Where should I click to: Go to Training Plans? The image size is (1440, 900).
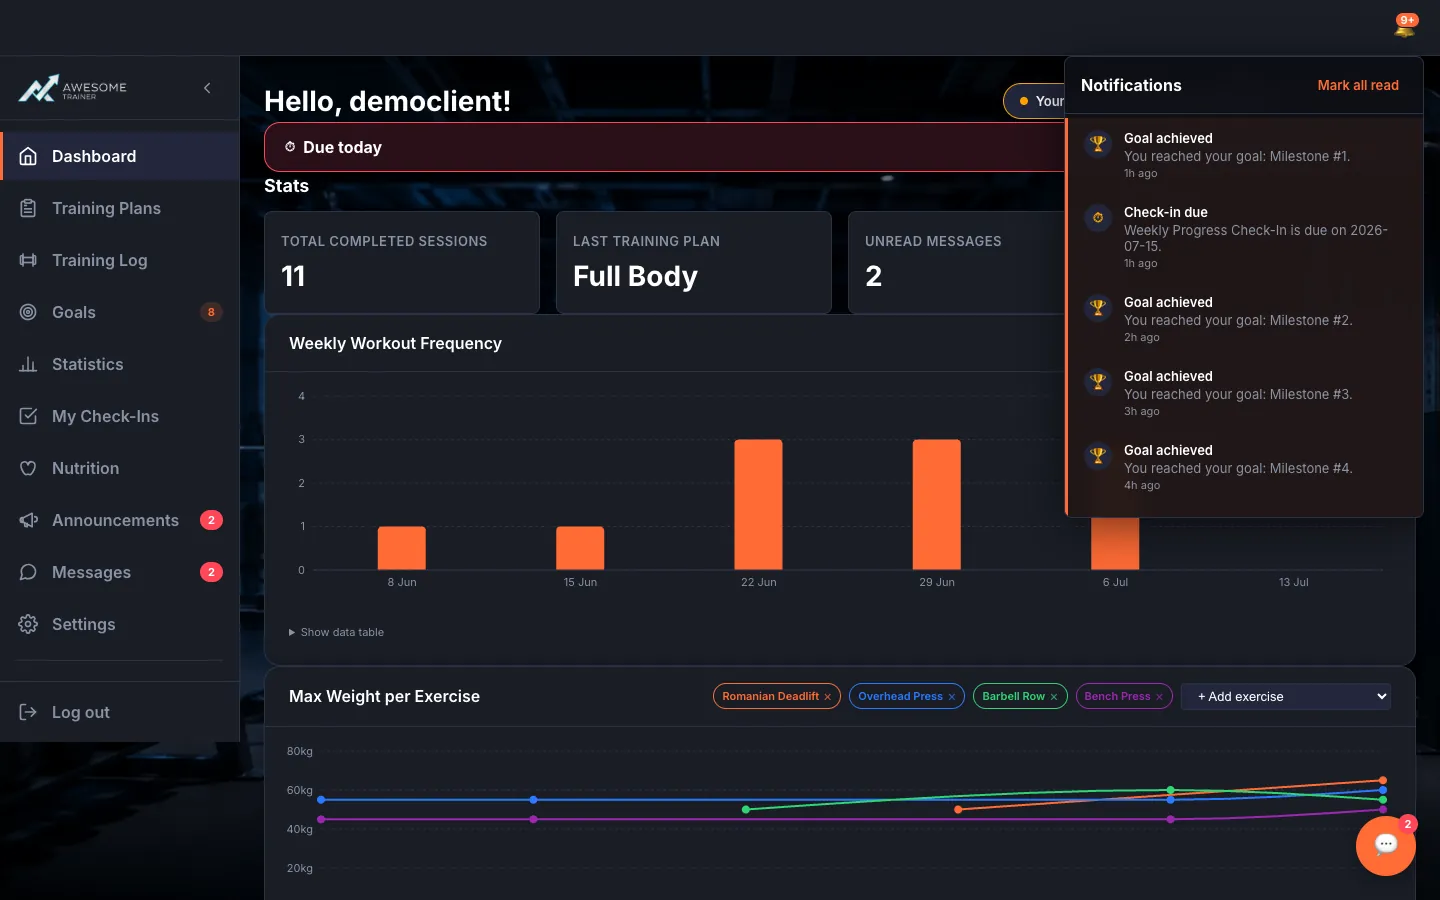click(x=120, y=208)
